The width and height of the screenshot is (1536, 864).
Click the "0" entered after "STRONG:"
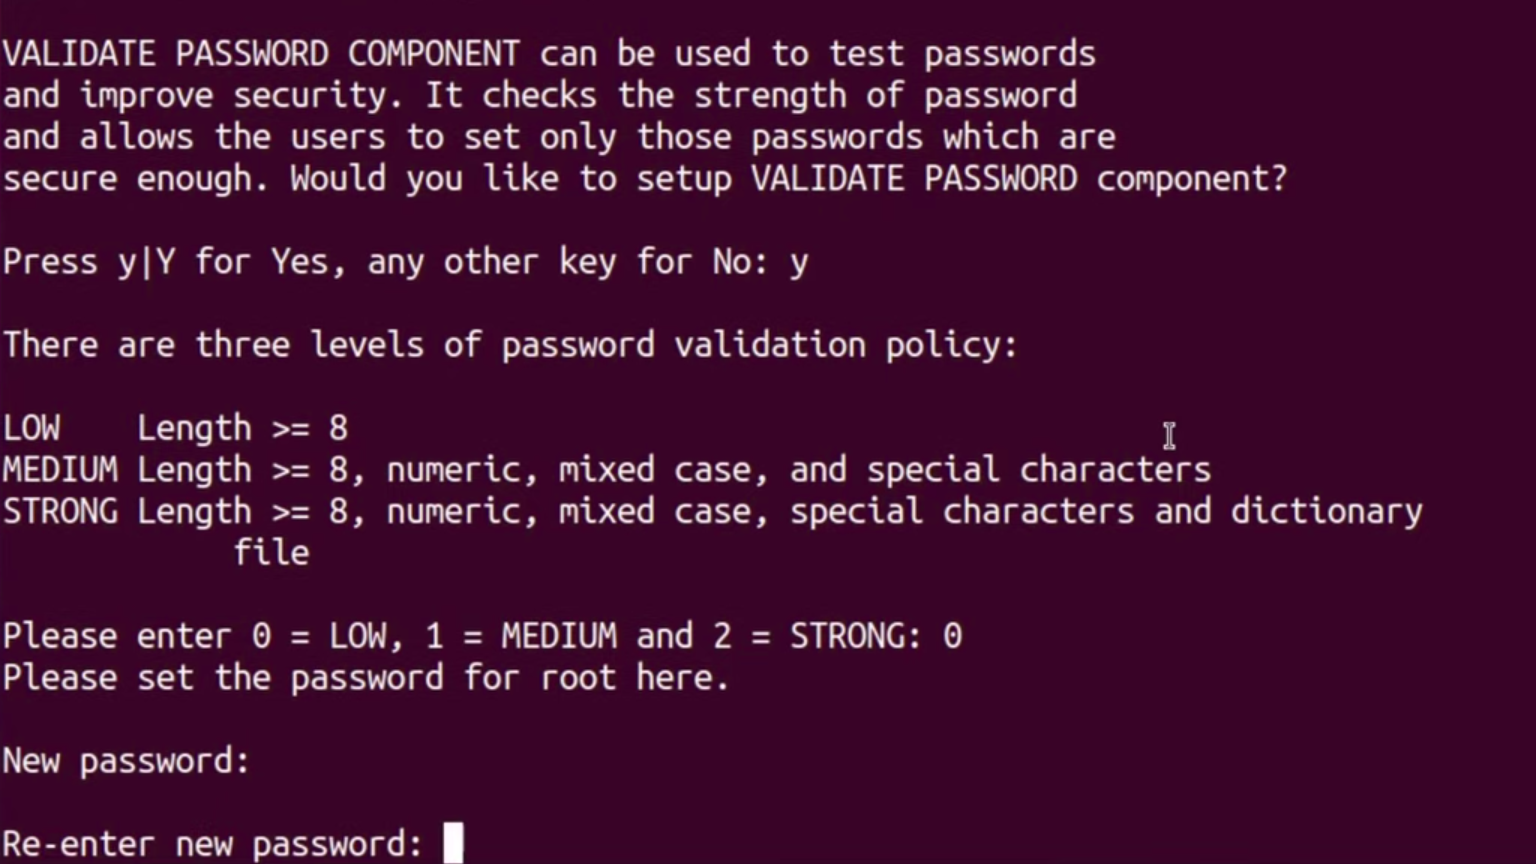(952, 636)
